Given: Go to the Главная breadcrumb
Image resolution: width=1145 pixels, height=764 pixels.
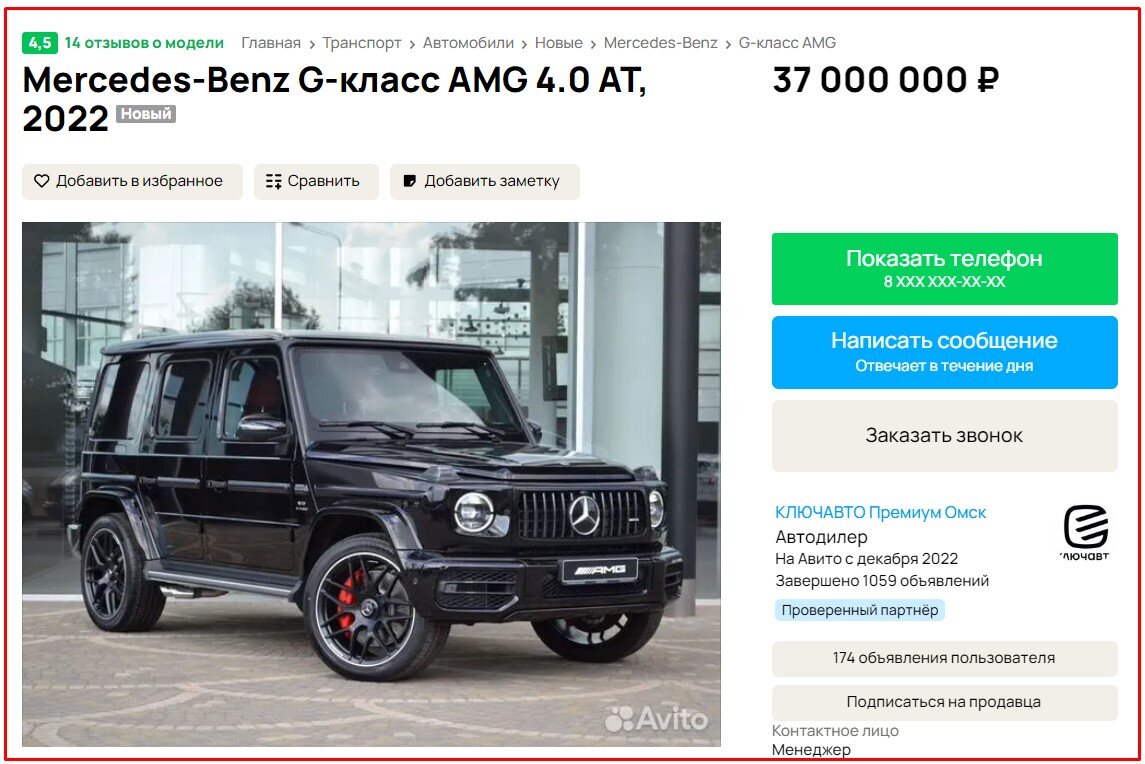Looking at the screenshot, I should tap(271, 43).
